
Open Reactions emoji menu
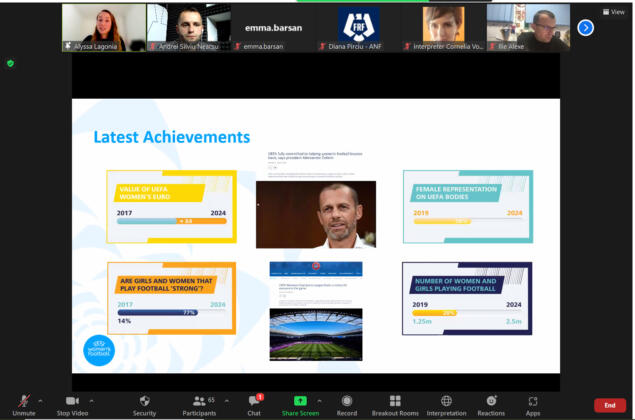[491, 405]
